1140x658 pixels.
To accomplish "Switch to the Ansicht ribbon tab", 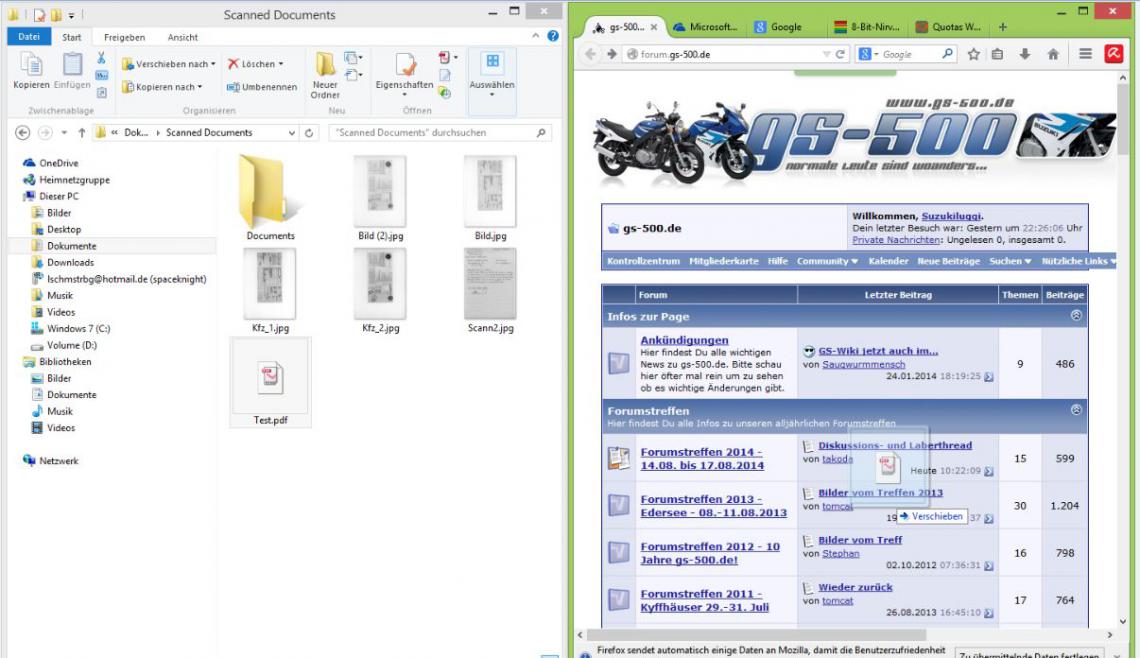I will tap(182, 37).
